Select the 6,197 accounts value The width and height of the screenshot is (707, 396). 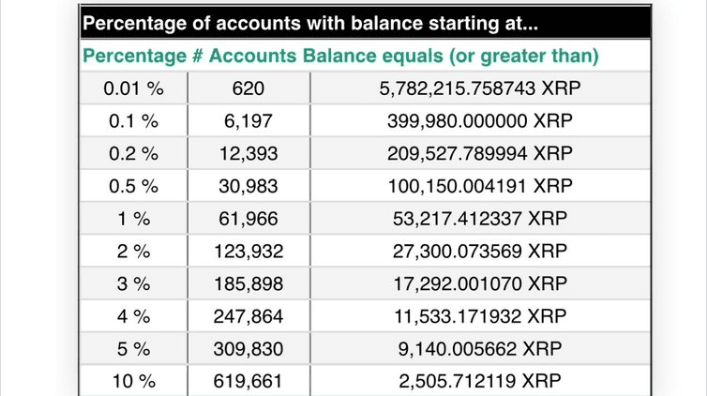[x=248, y=120]
